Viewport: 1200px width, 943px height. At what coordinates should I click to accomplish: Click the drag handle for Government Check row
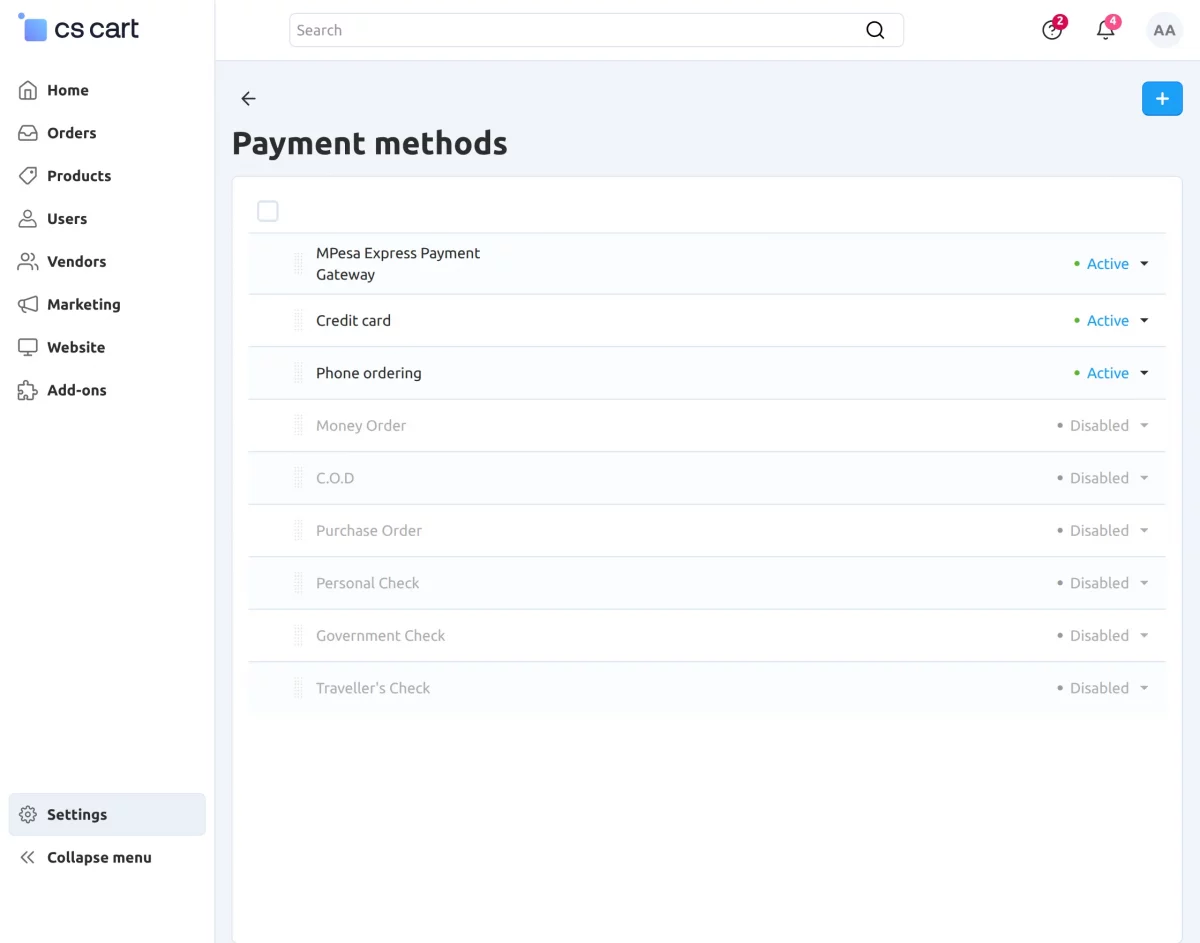(298, 636)
